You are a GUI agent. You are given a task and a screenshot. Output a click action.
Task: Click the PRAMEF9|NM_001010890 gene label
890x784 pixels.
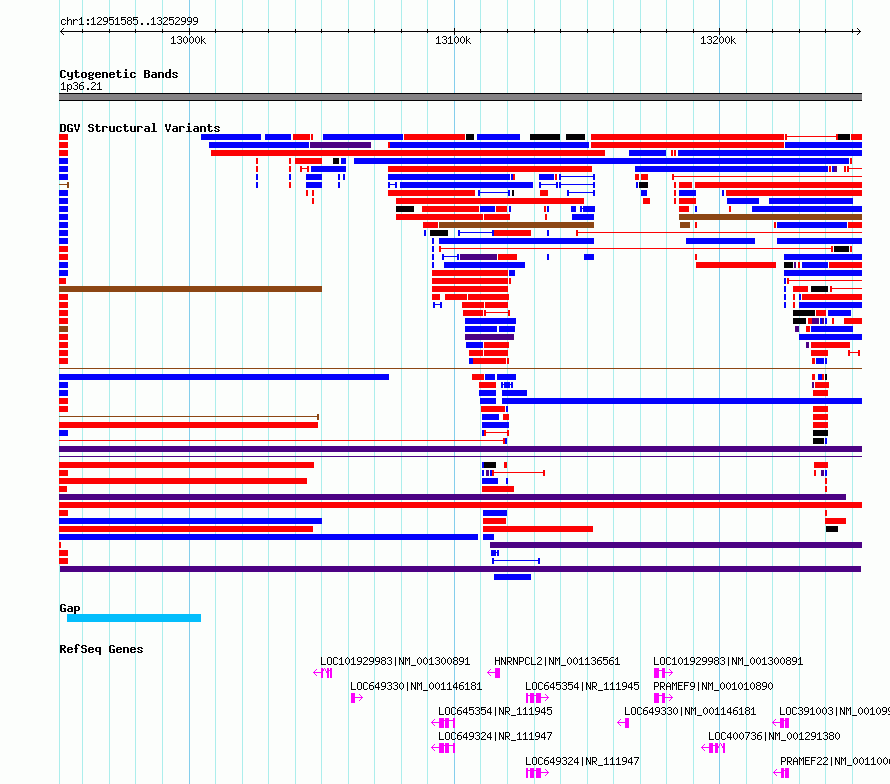point(713,686)
